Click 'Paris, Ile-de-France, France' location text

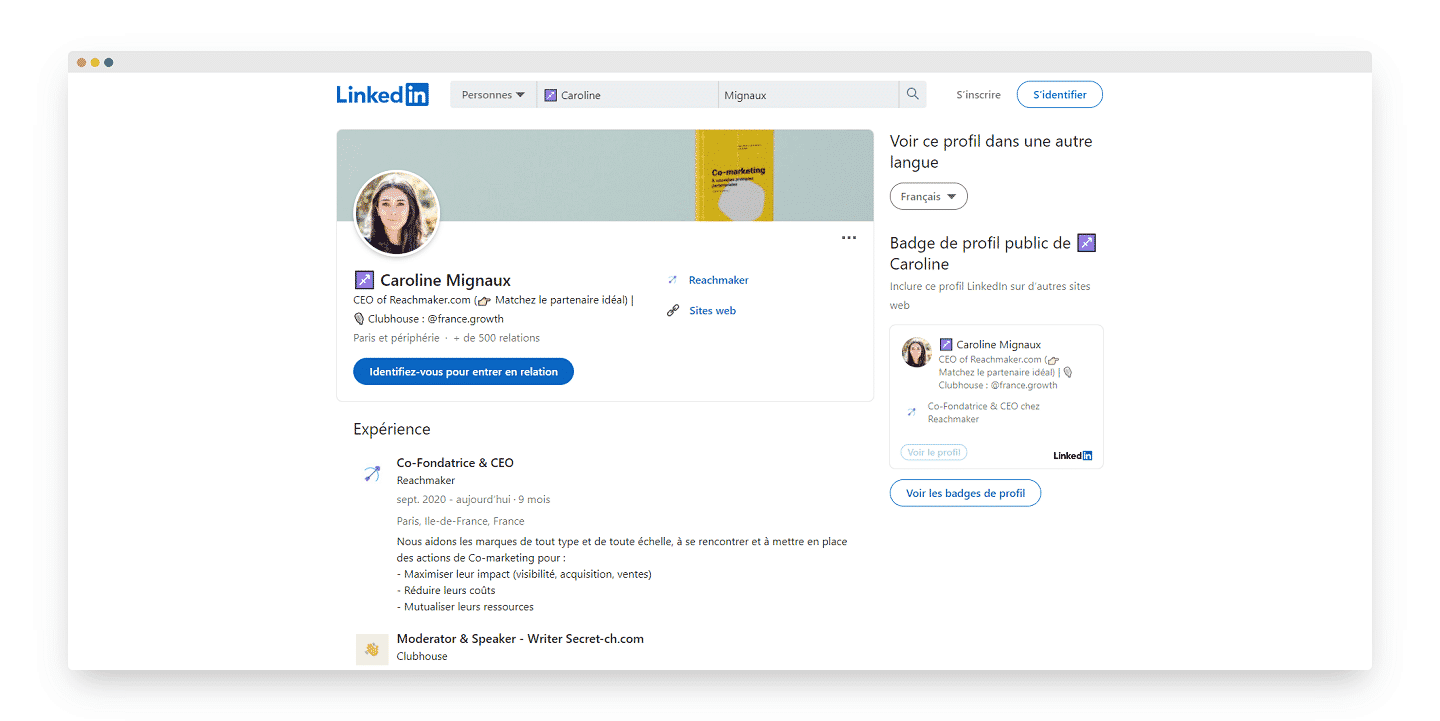click(460, 521)
